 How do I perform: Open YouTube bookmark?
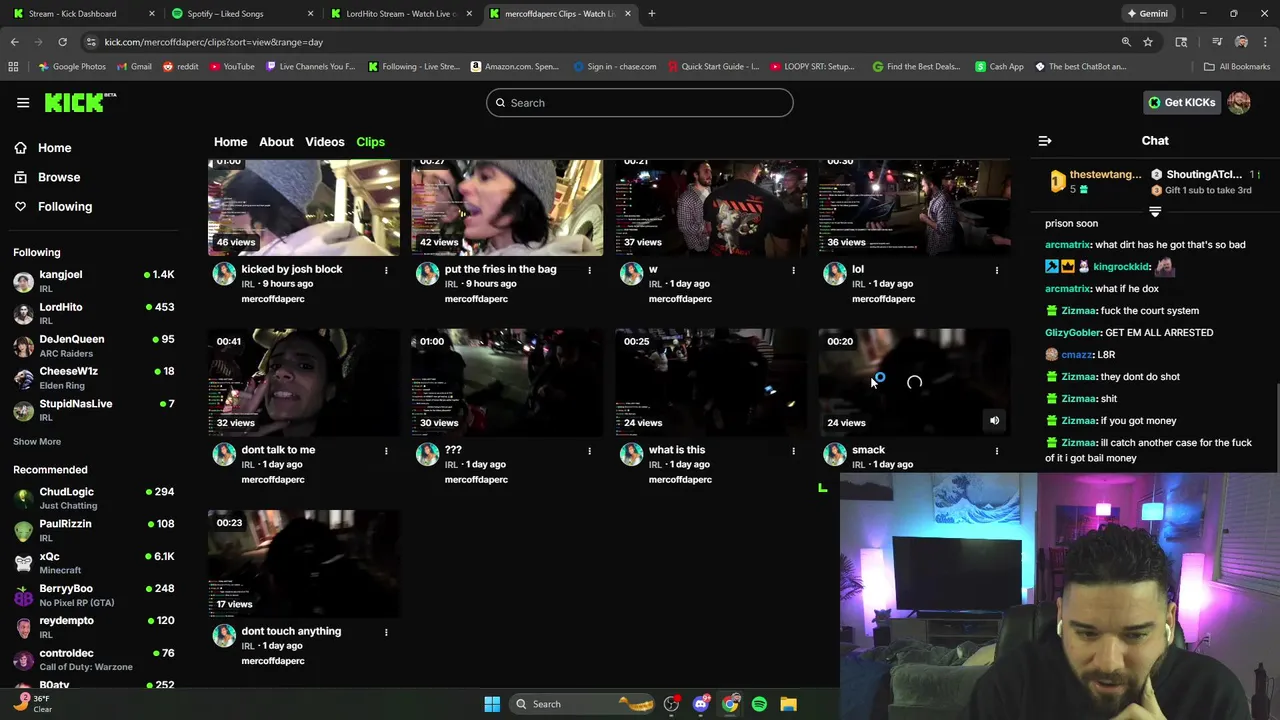pos(231,66)
